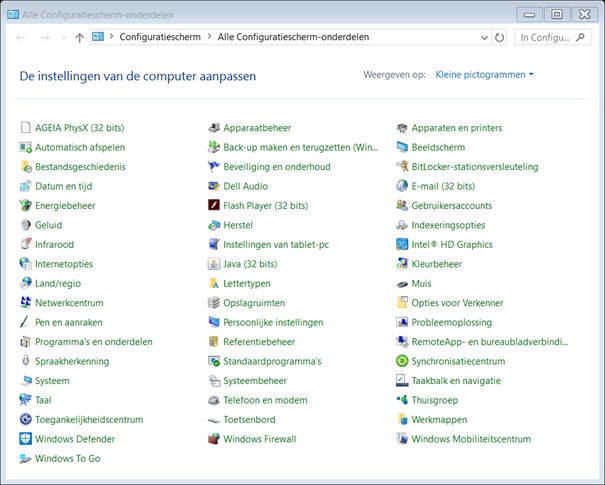Open the Opslagruimten link
The height and width of the screenshot is (485, 605).
point(254,302)
